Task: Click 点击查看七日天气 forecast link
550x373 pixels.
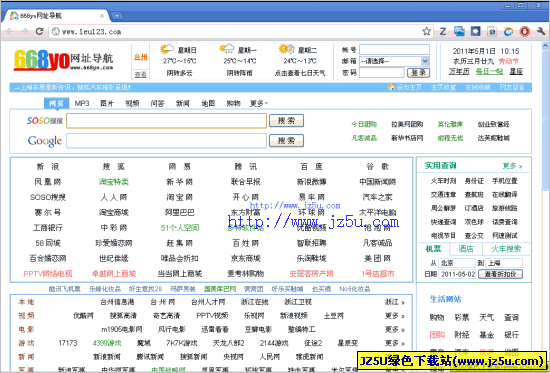Action: click(300, 73)
